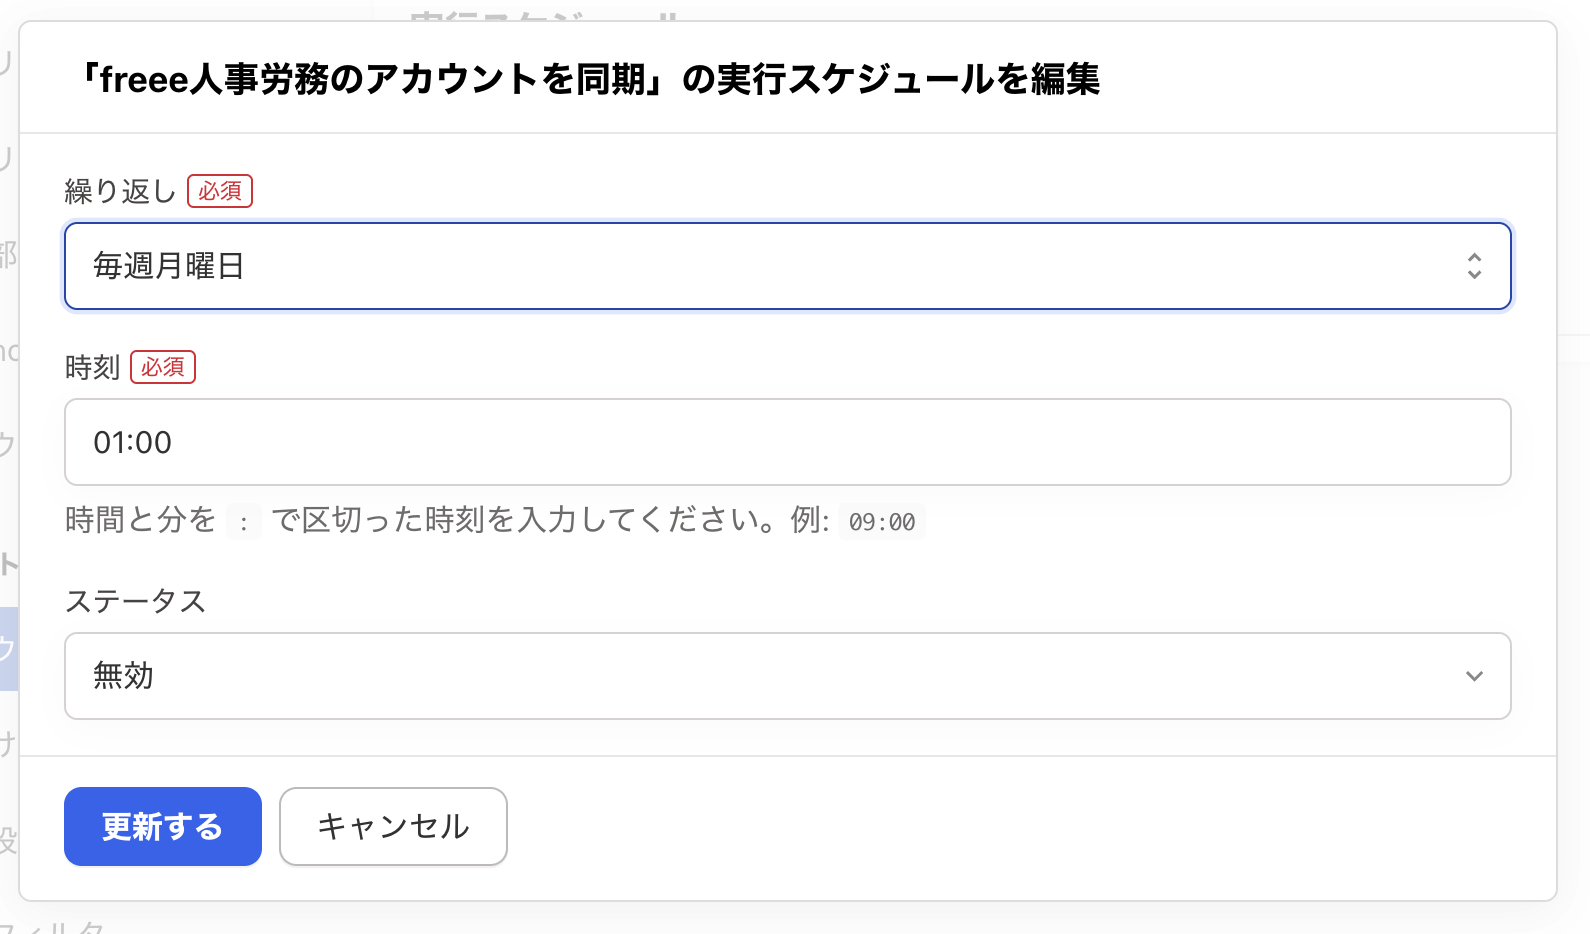Click the up-down arrows in 繰り返し selector
Image resolution: width=1590 pixels, height=934 pixels.
coord(1474,266)
